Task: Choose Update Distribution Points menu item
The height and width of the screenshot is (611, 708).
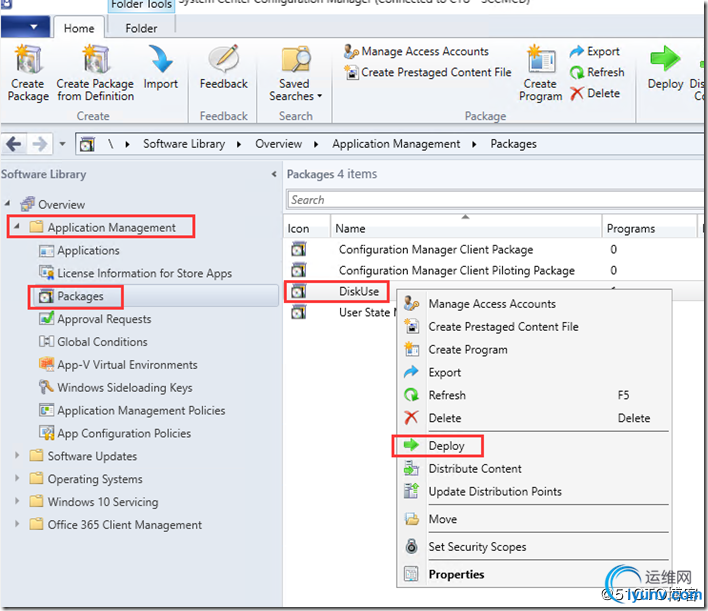Action: click(x=534, y=491)
